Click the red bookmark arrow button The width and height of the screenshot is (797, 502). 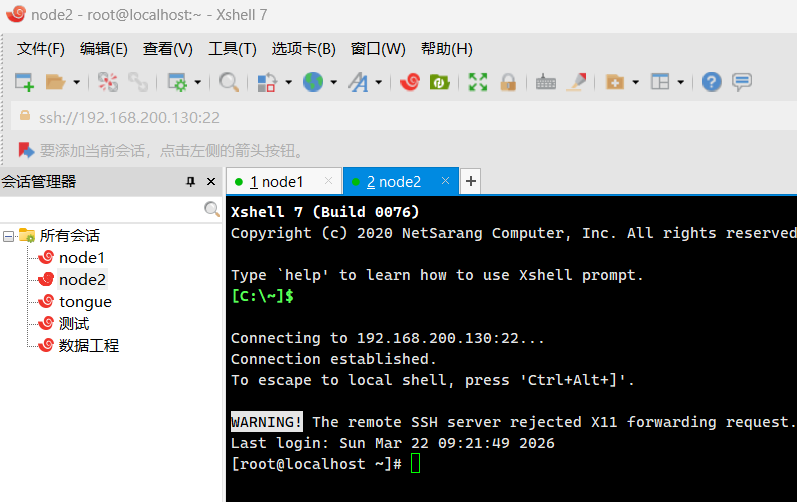pyautogui.click(x=25, y=150)
